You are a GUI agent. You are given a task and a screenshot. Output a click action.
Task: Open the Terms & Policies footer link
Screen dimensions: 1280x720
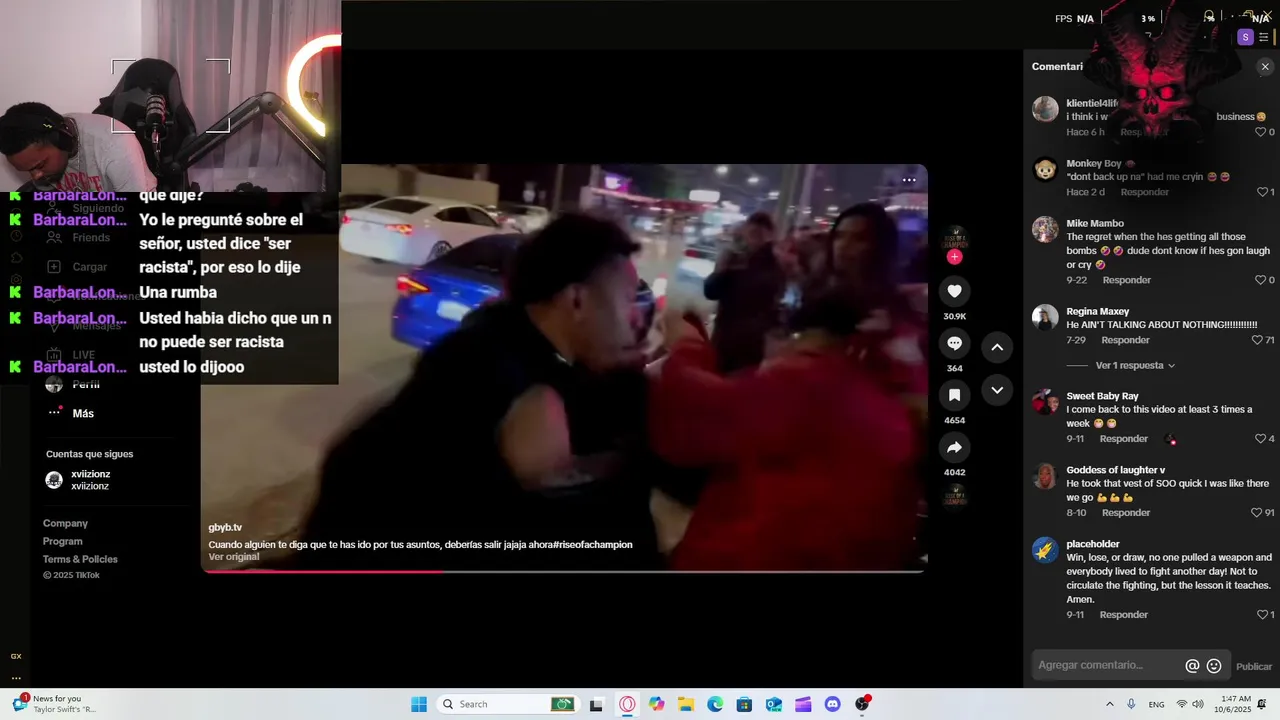[80, 559]
